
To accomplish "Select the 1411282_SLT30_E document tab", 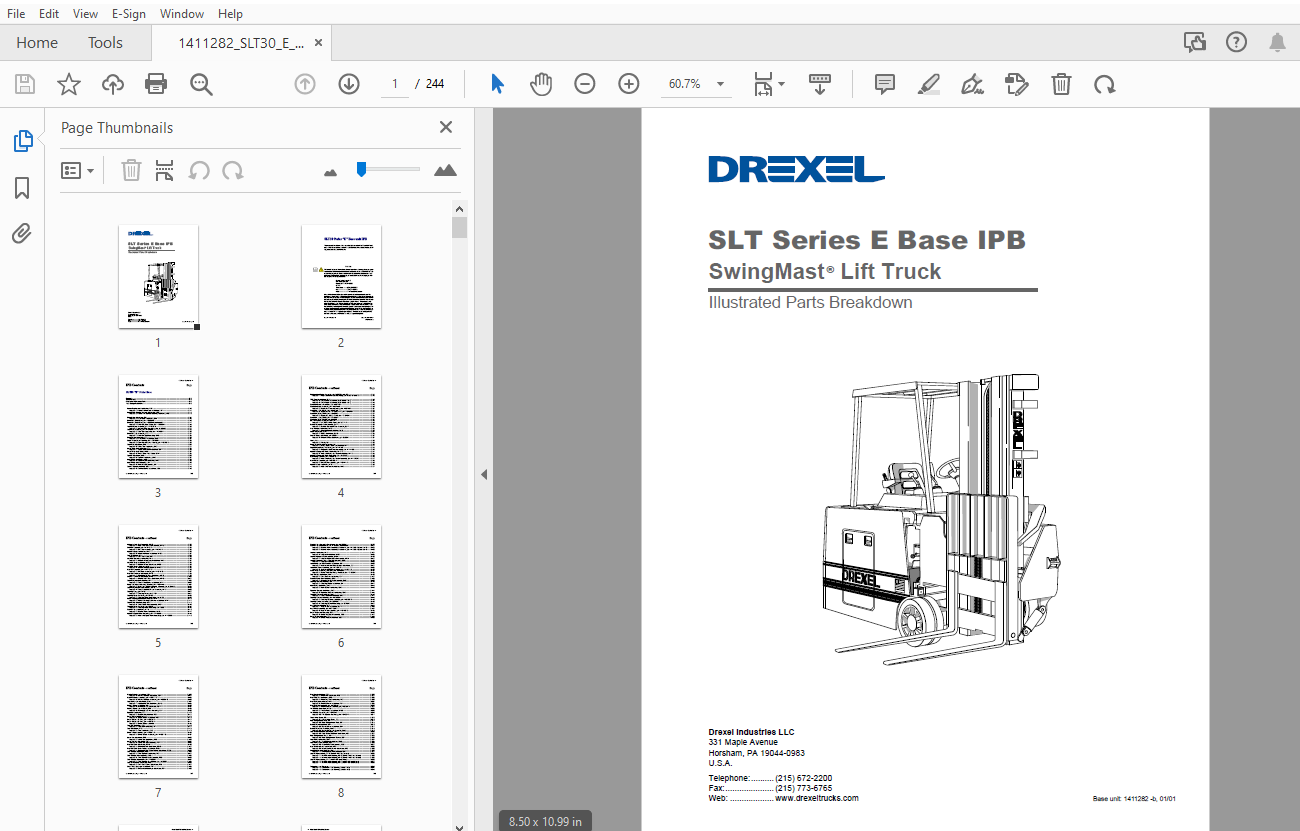I will (241, 43).
